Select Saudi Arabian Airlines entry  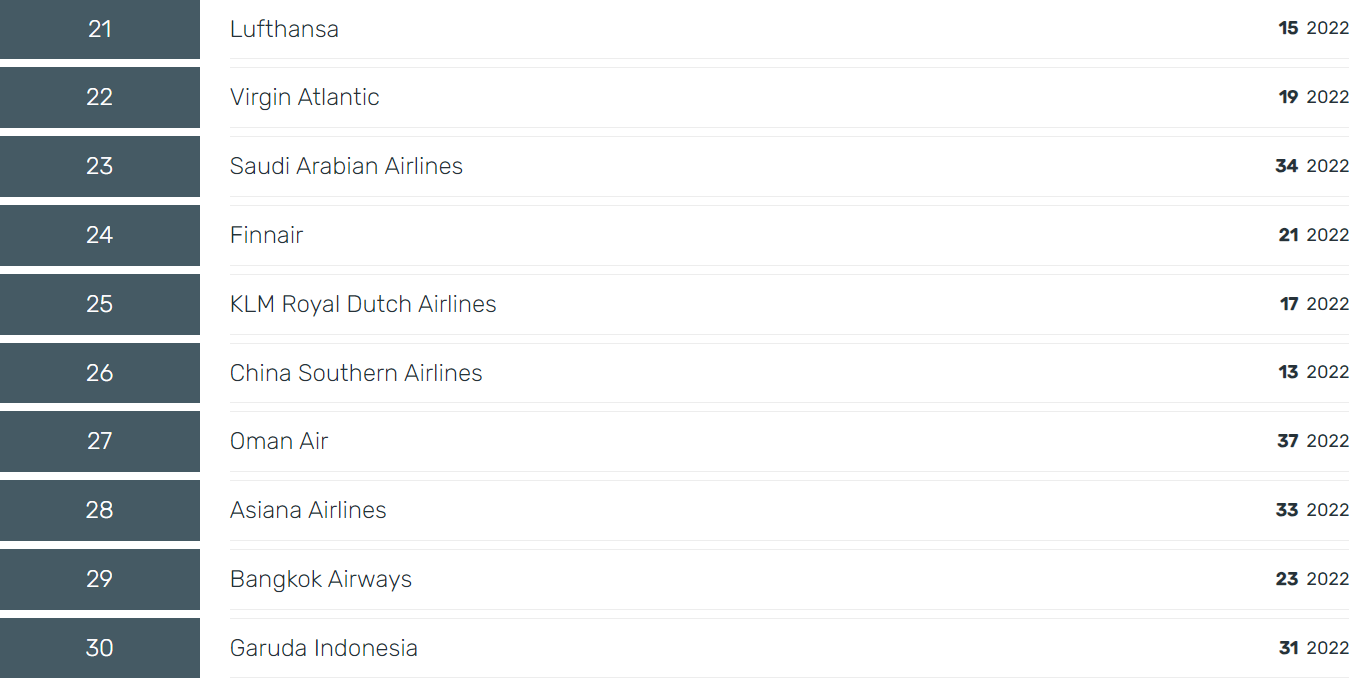(346, 166)
